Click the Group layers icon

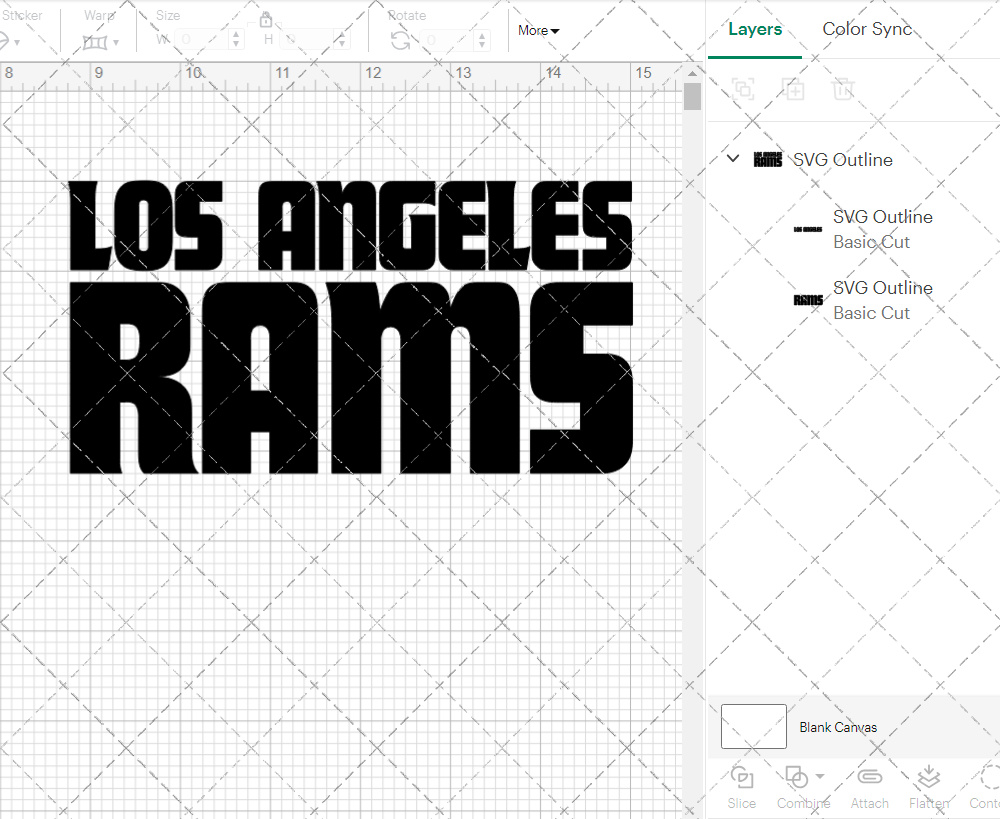pos(743,89)
